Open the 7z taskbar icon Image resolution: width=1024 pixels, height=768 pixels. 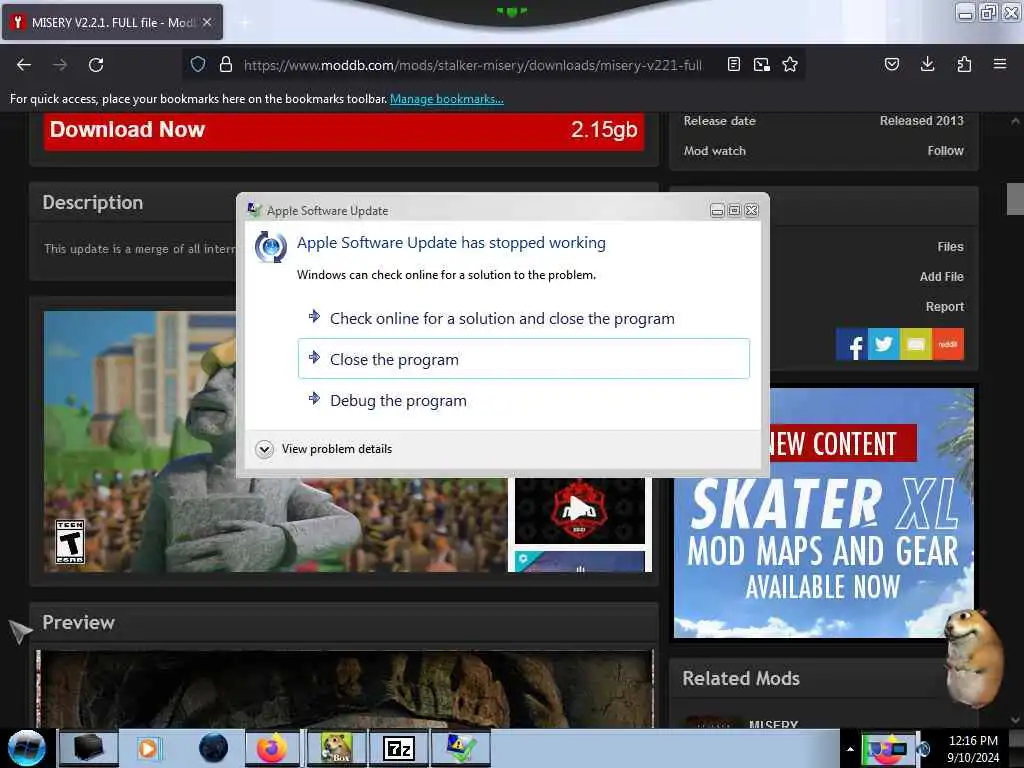coord(398,748)
